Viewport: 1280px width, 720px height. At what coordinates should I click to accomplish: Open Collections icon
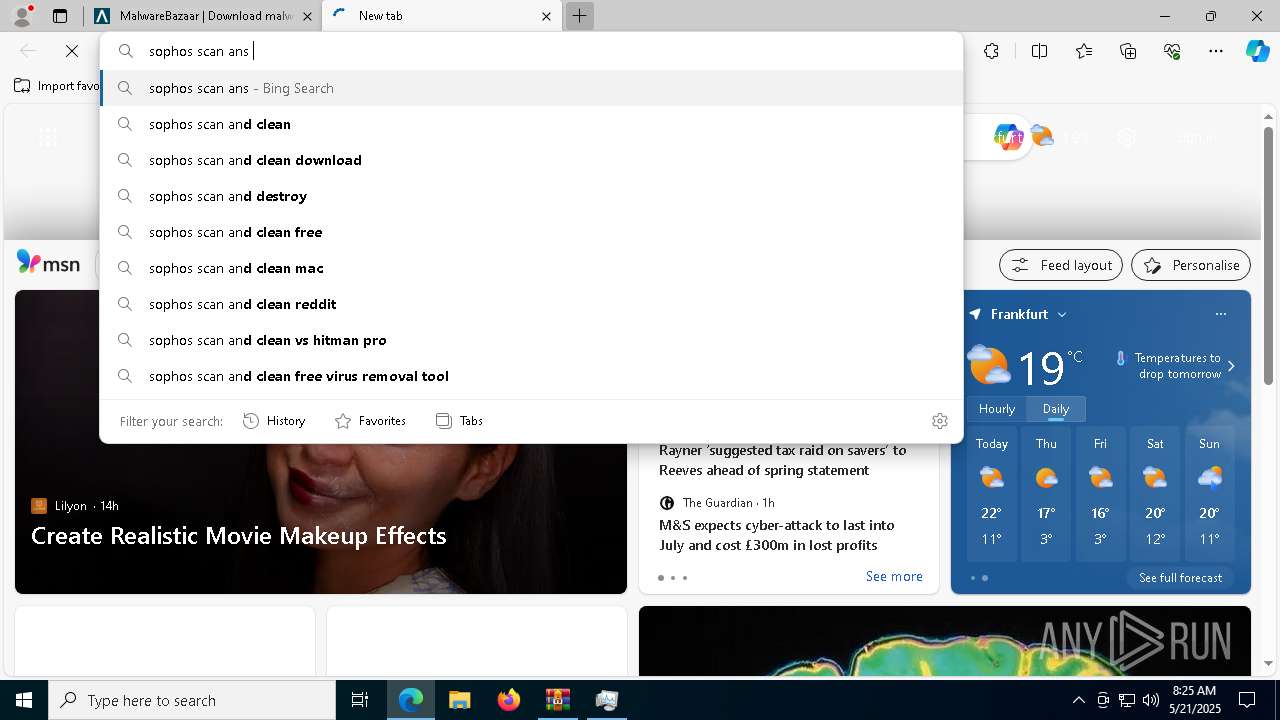[1128, 51]
